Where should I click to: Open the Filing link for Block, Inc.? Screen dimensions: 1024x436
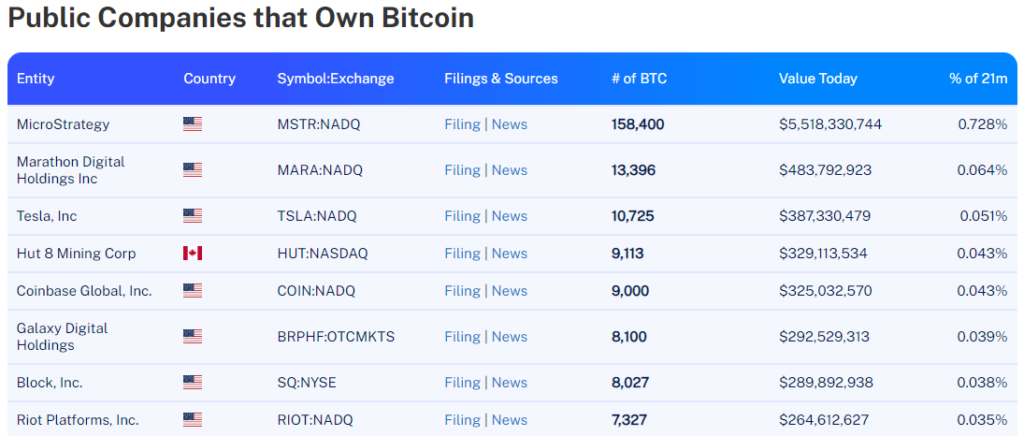pyautogui.click(x=462, y=383)
